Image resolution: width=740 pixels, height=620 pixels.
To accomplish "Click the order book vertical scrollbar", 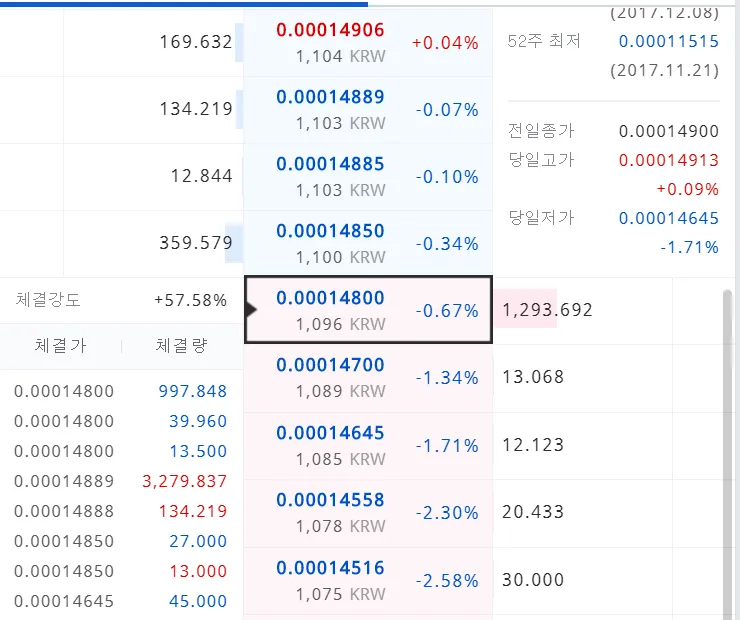I will 727,450.
